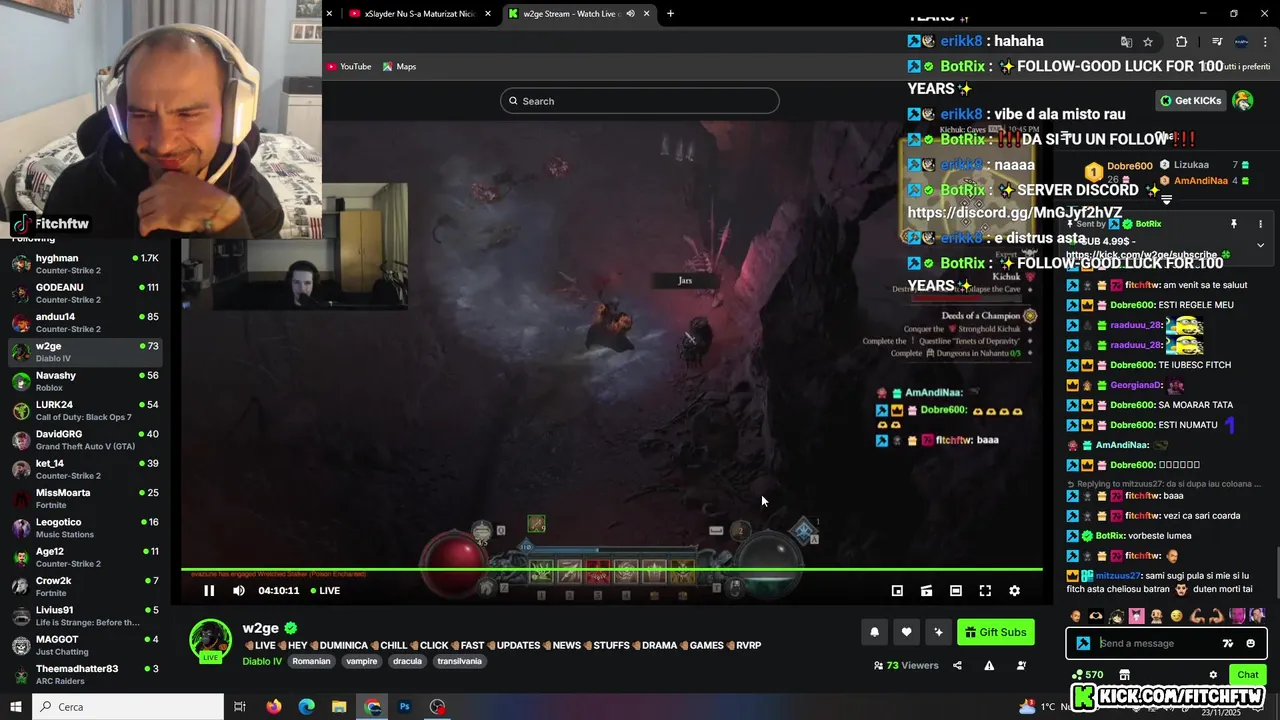Open chat settings gear
The width and height of the screenshot is (1280, 720).
pyautogui.click(x=1213, y=675)
